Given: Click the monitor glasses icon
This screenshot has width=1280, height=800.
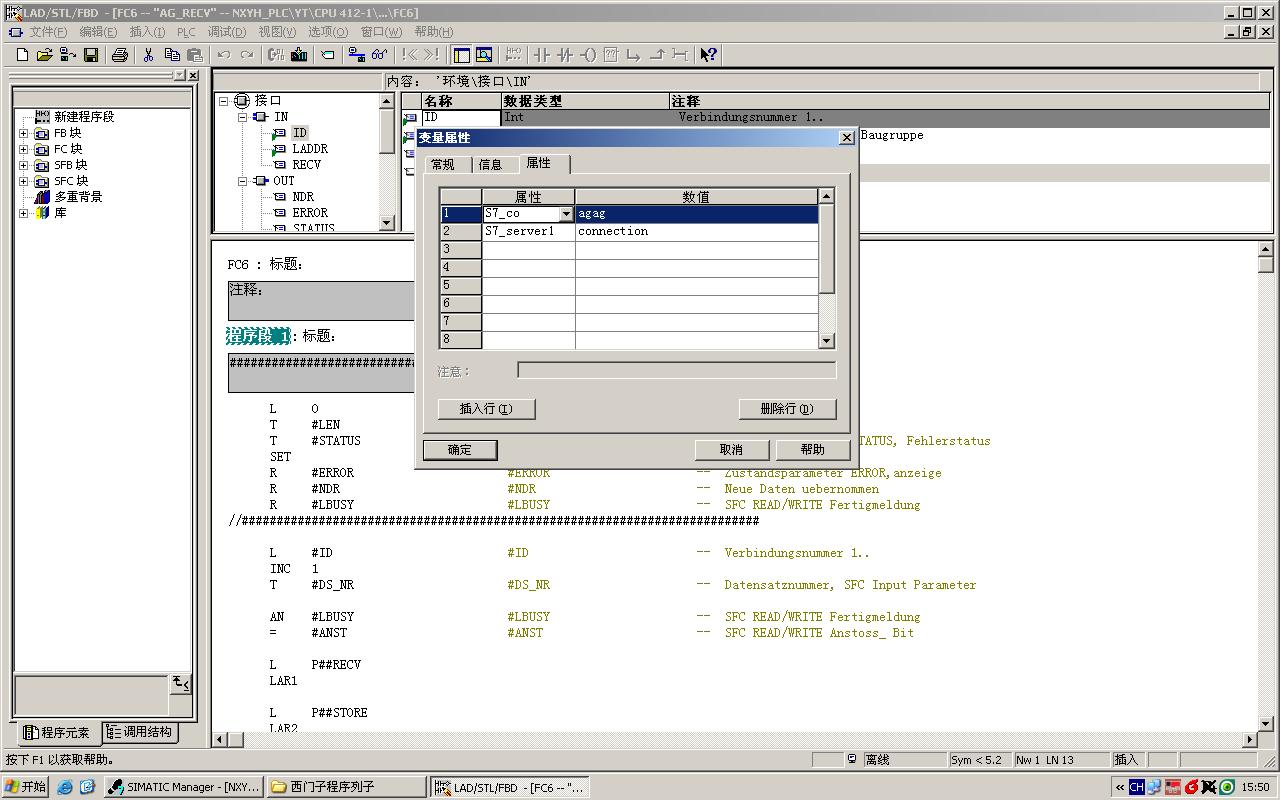Looking at the screenshot, I should [x=379, y=55].
